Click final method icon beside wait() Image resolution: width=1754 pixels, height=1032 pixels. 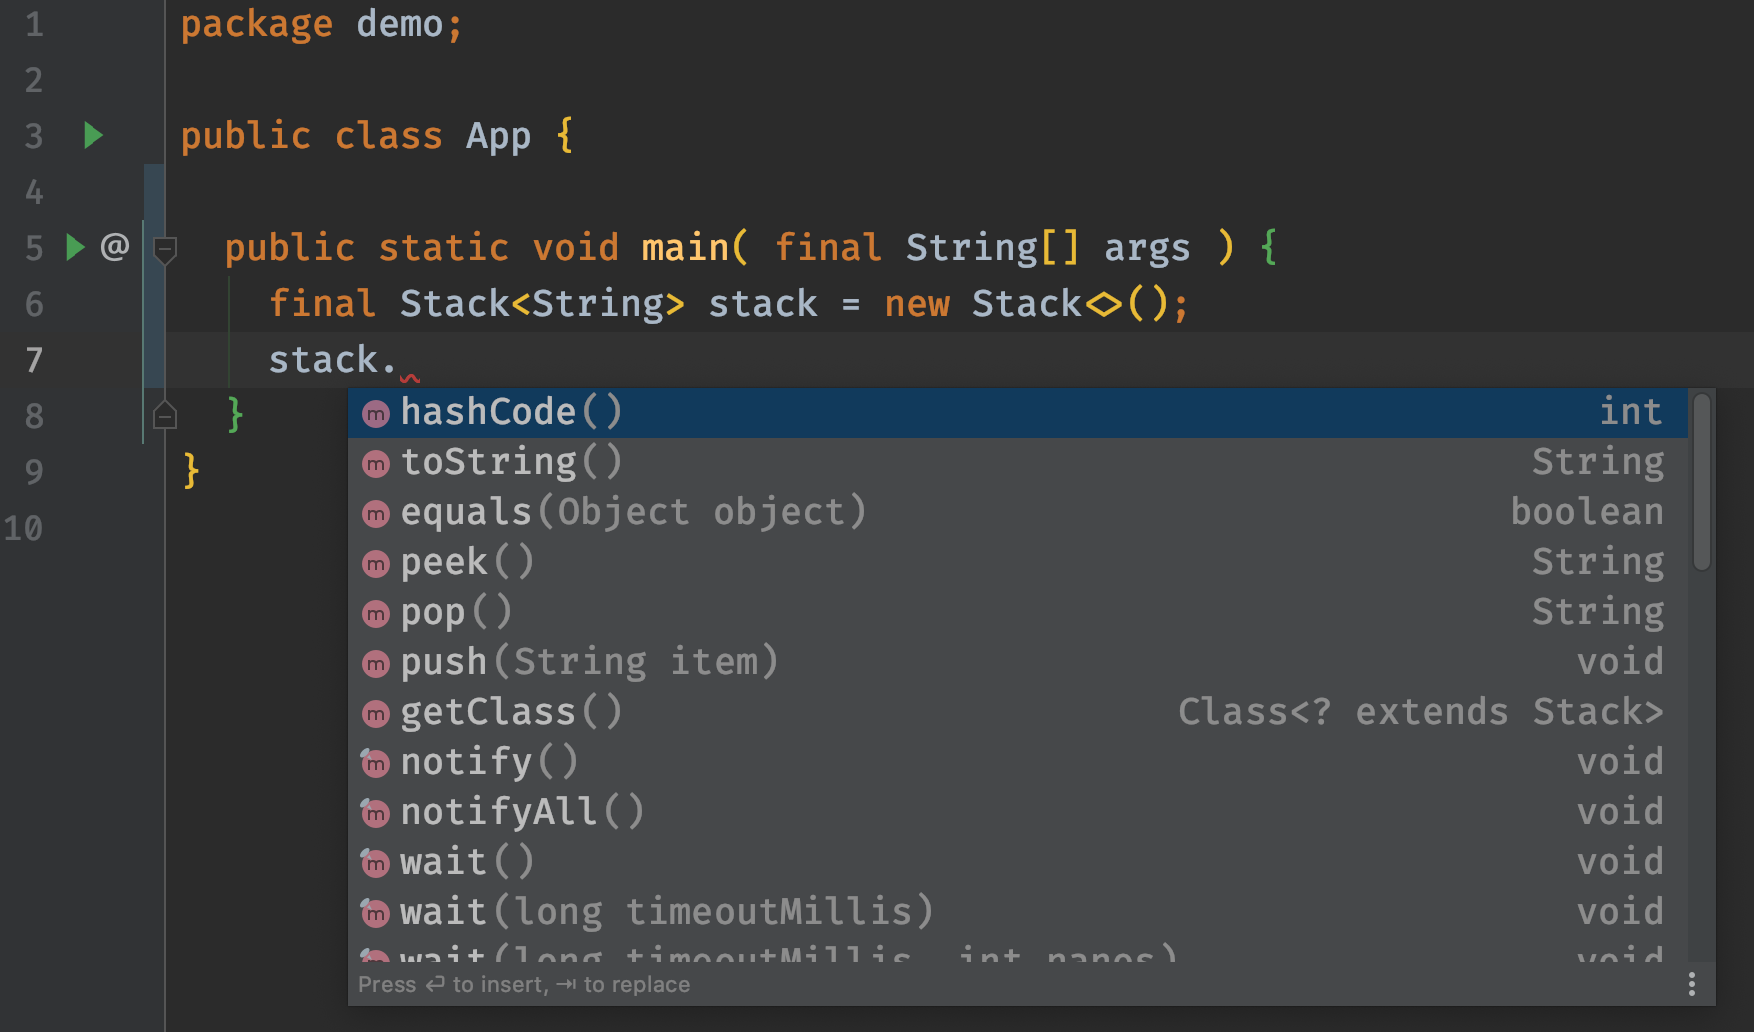click(375, 864)
